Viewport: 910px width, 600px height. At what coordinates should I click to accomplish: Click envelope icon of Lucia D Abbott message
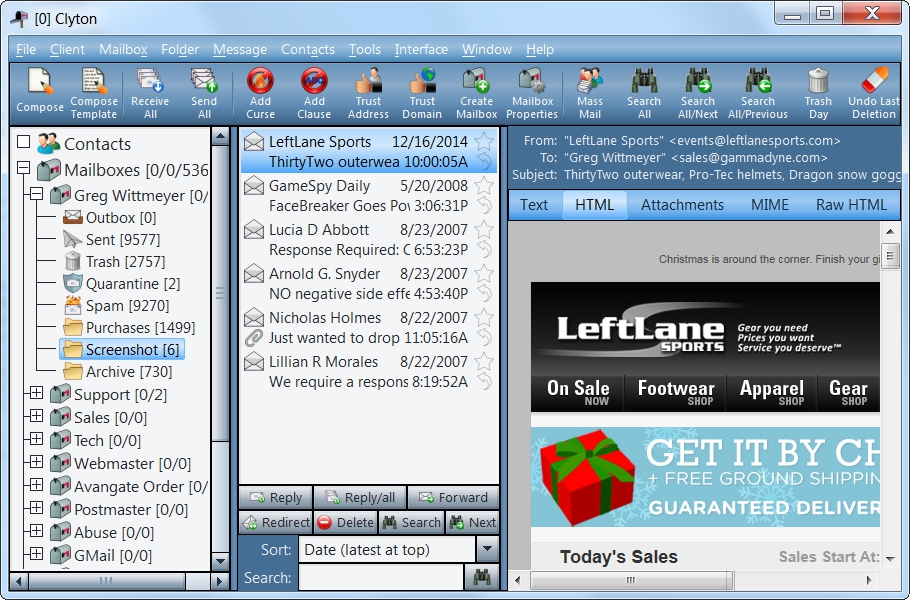(254, 230)
